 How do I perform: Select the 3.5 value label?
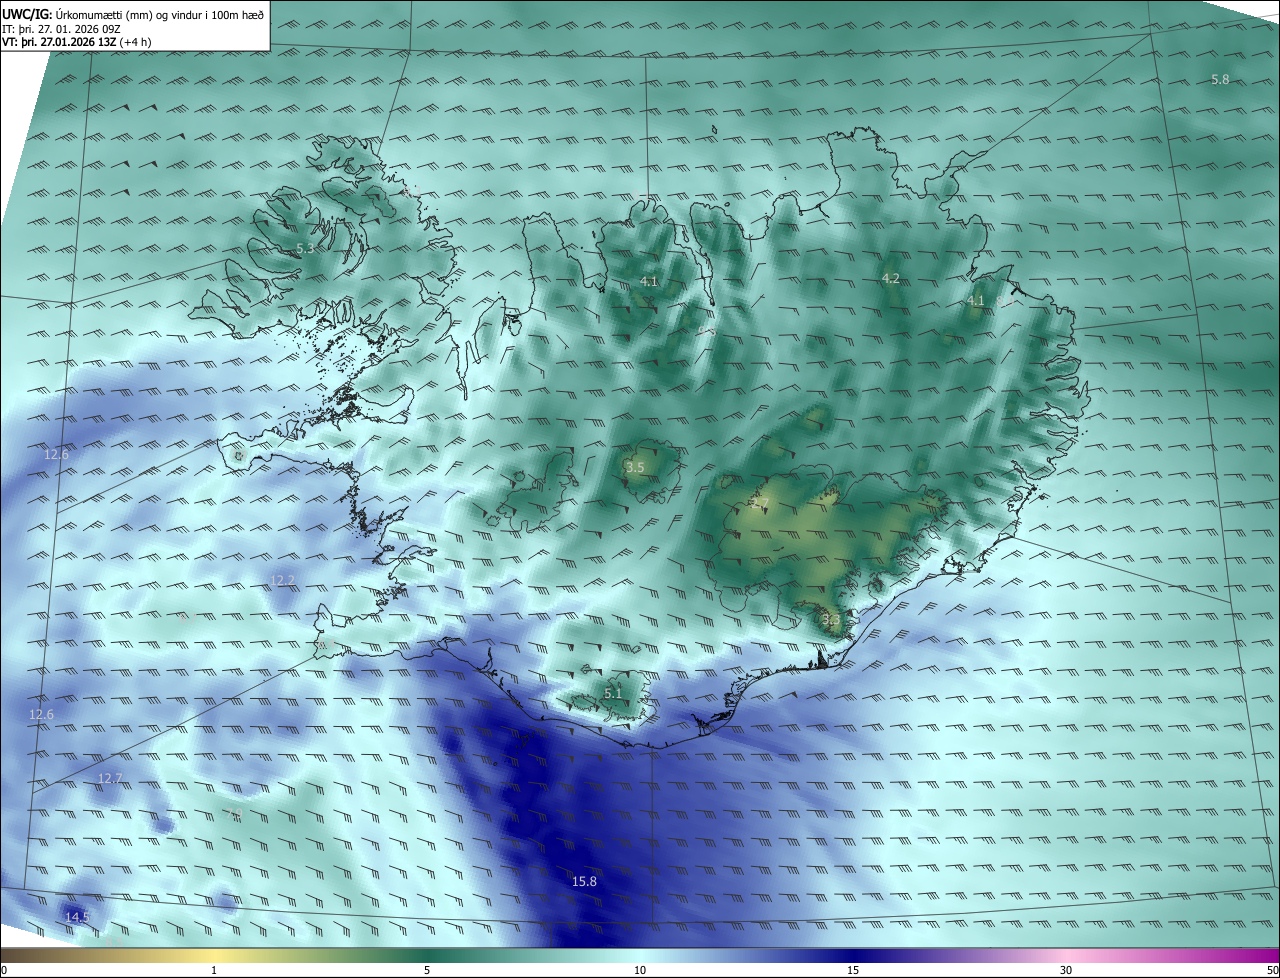pyautogui.click(x=635, y=467)
